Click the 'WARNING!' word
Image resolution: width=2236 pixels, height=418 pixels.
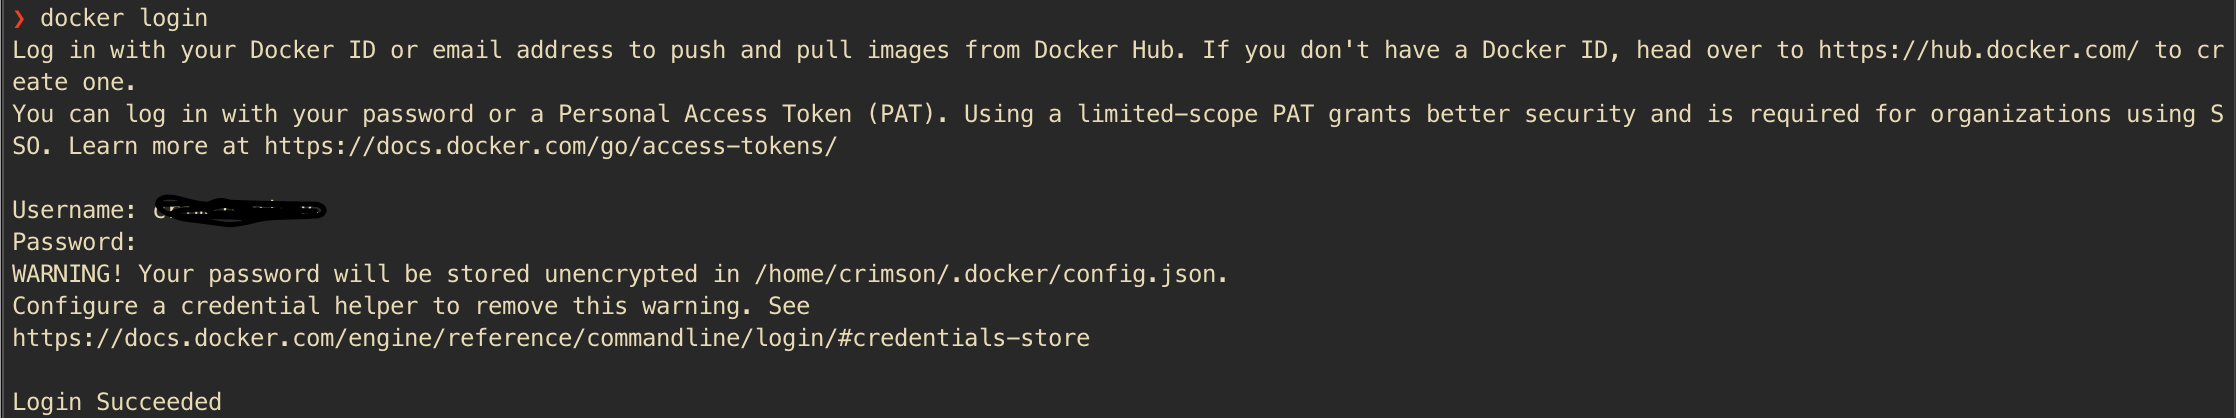click(67, 275)
